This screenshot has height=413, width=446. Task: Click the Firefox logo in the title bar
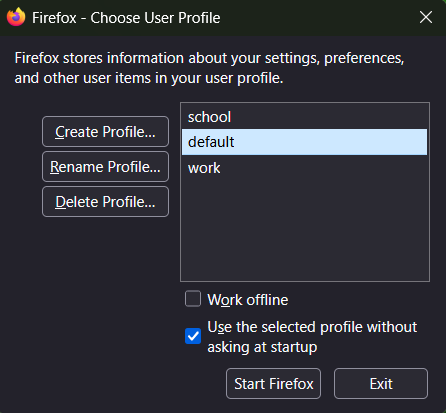(x=16, y=17)
